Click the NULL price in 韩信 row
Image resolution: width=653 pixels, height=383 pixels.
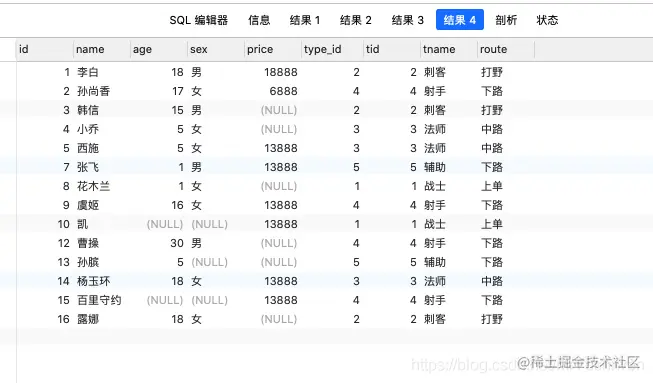pyautogui.click(x=279, y=110)
